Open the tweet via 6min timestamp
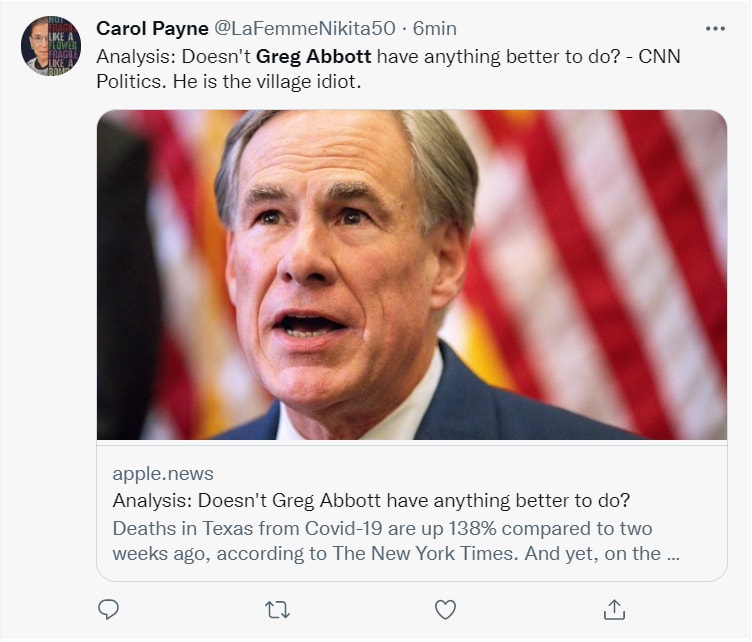 coord(435,28)
